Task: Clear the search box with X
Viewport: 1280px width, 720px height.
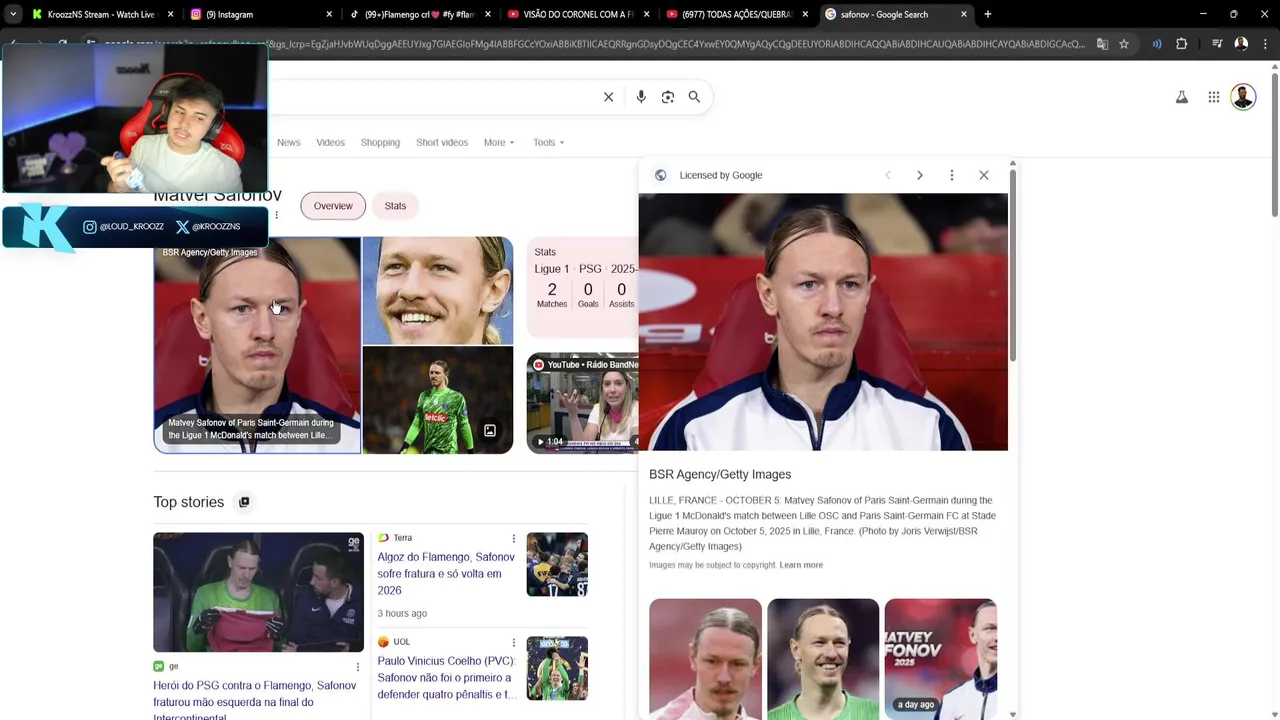Action: pyautogui.click(x=608, y=97)
